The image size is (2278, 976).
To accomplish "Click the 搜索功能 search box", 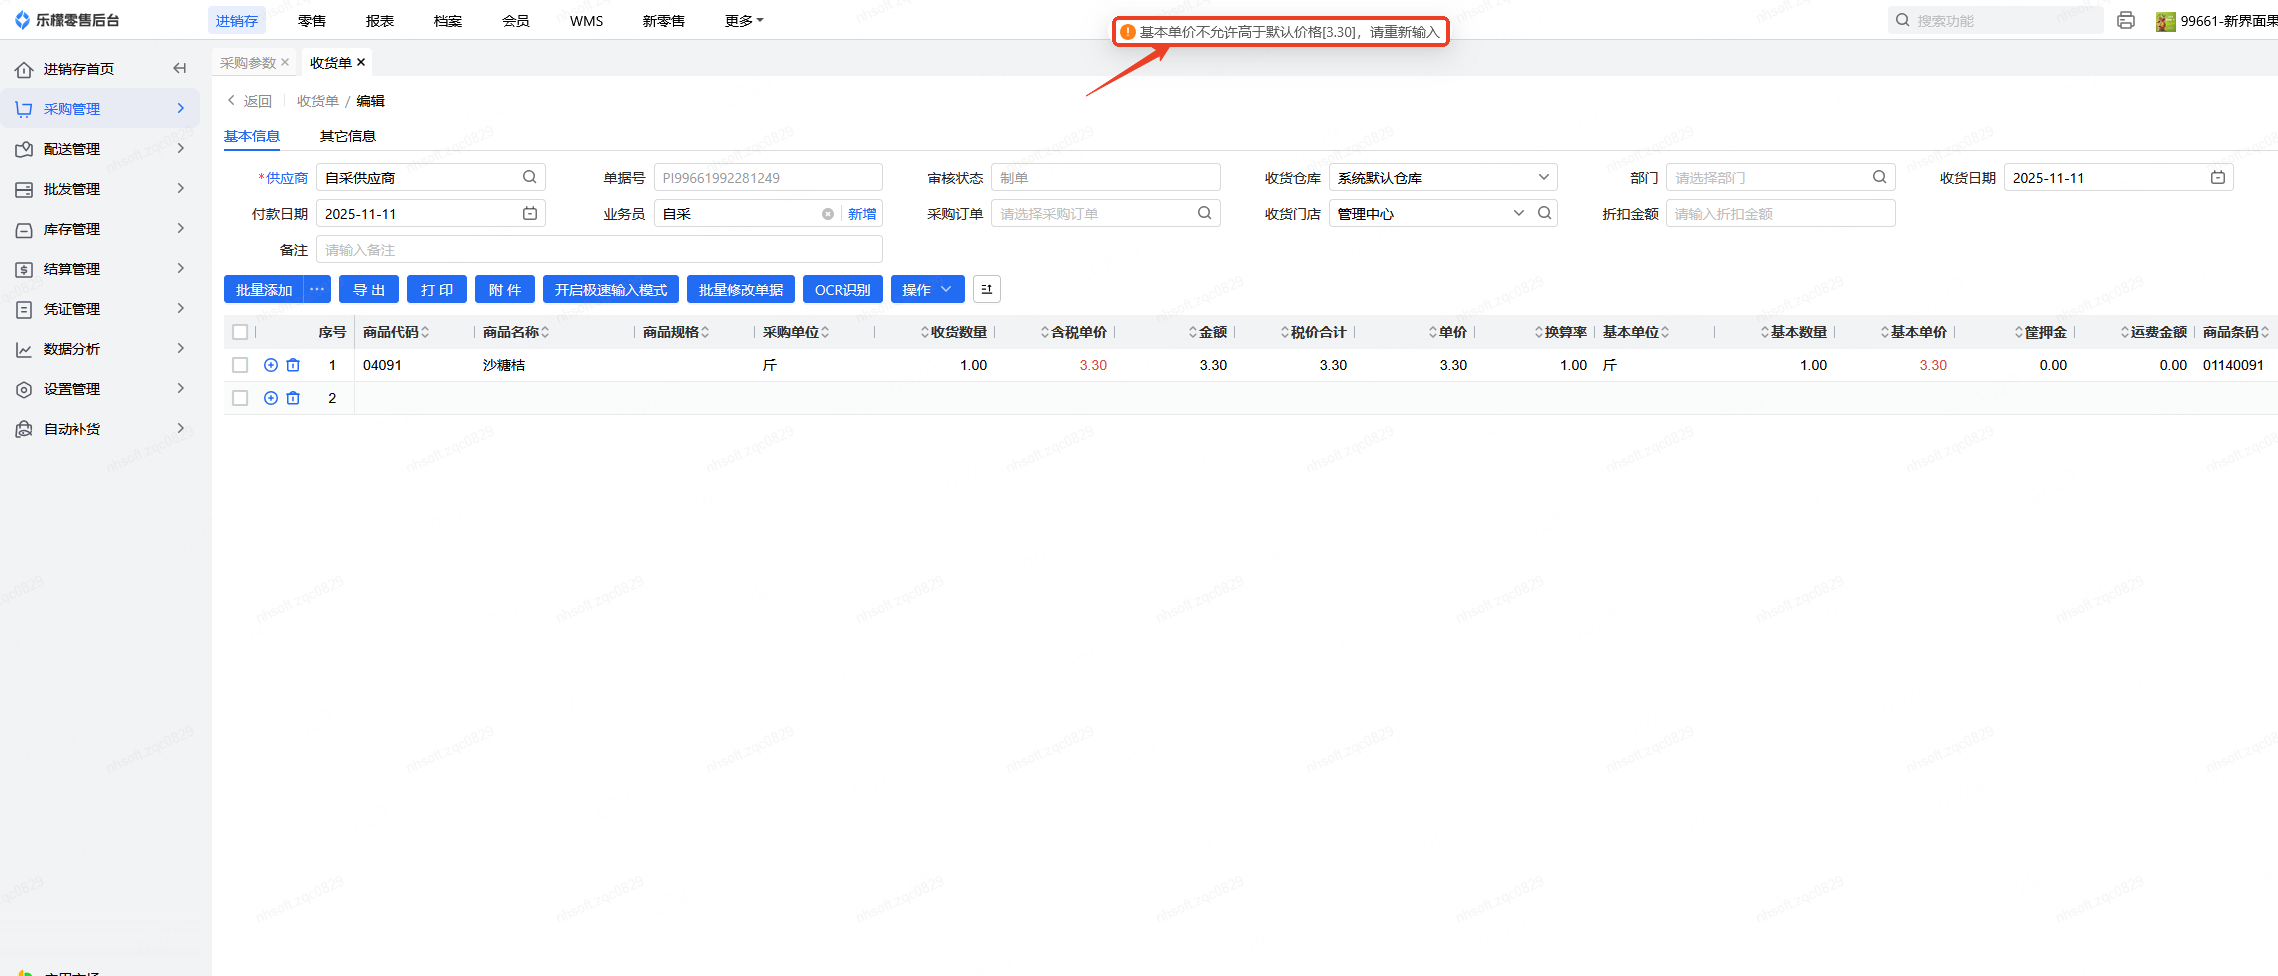I will pyautogui.click(x=1995, y=20).
